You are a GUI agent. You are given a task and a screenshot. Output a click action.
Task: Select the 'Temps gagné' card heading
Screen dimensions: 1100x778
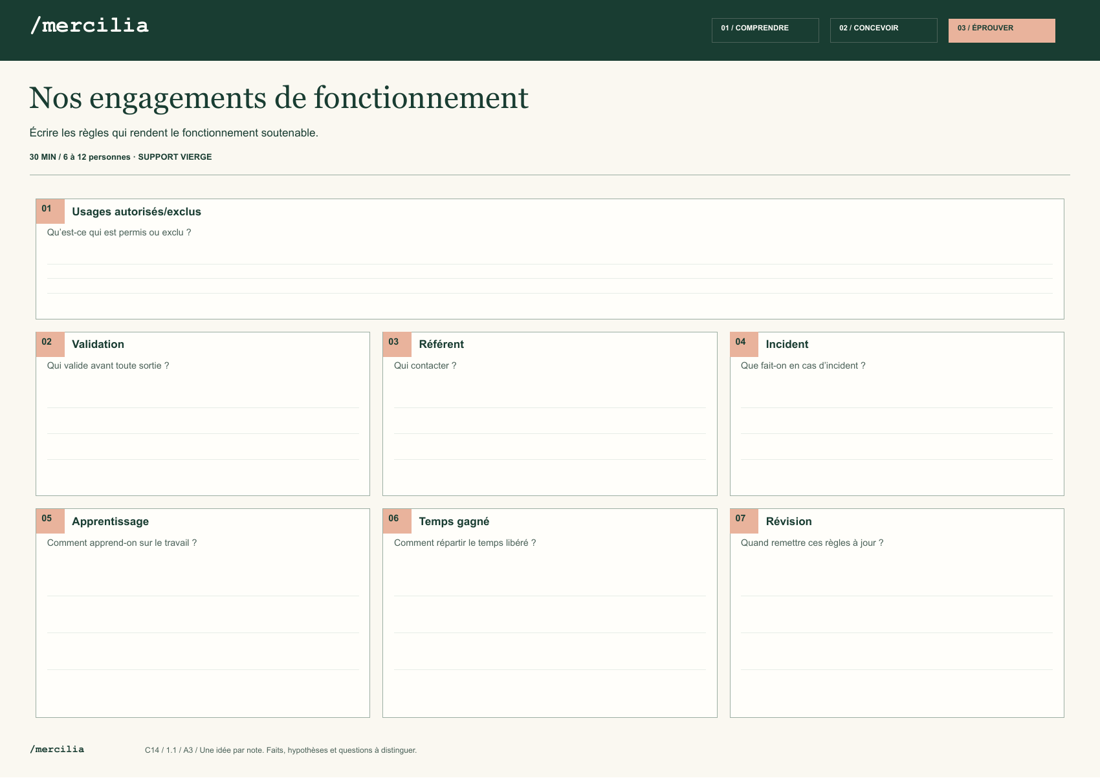coord(454,521)
